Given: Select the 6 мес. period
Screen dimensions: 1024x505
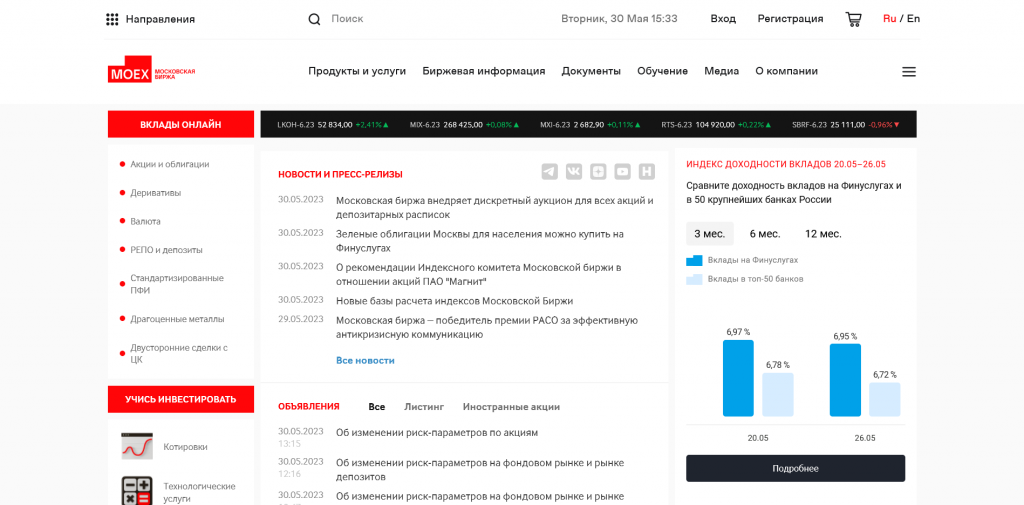Looking at the screenshot, I should pyautogui.click(x=765, y=233).
